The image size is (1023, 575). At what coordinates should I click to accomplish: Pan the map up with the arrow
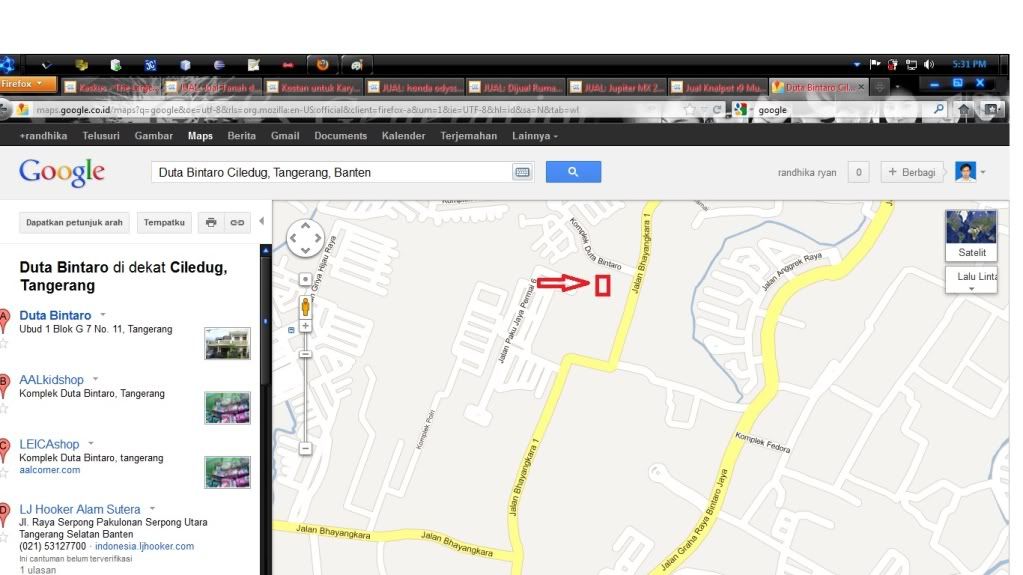(305, 226)
